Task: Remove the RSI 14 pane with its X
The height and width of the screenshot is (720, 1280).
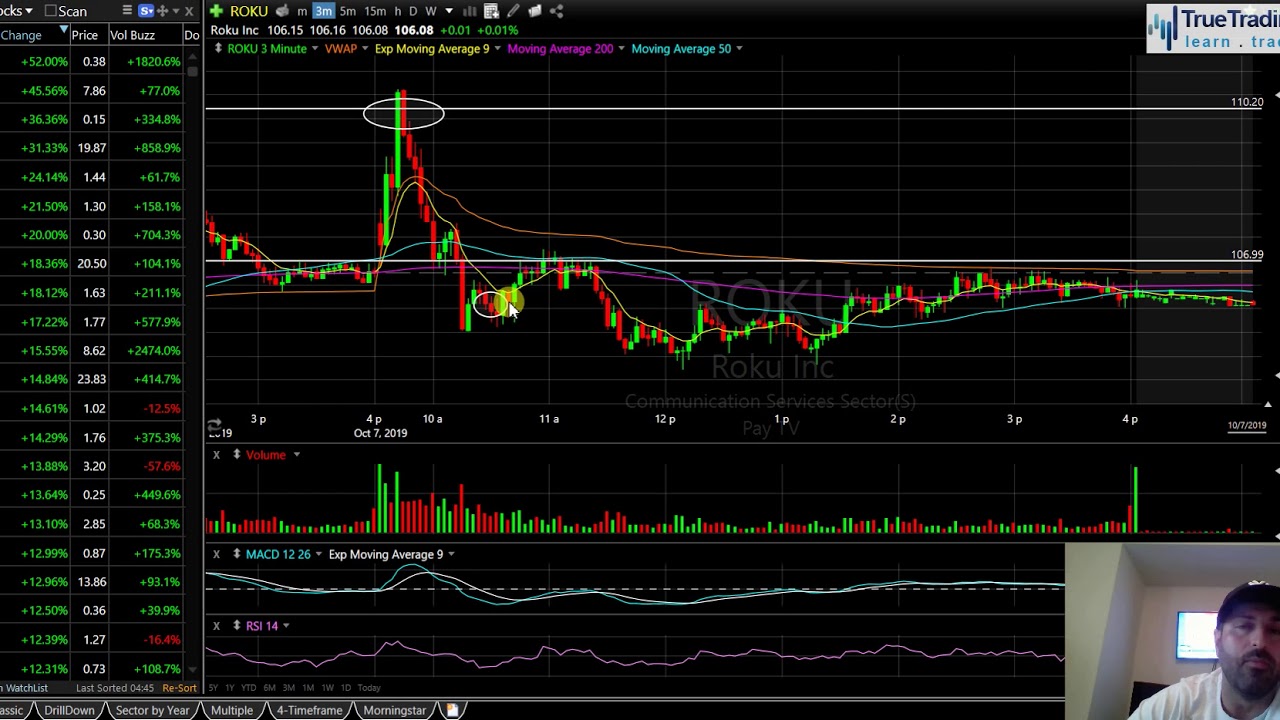Action: tap(216, 626)
